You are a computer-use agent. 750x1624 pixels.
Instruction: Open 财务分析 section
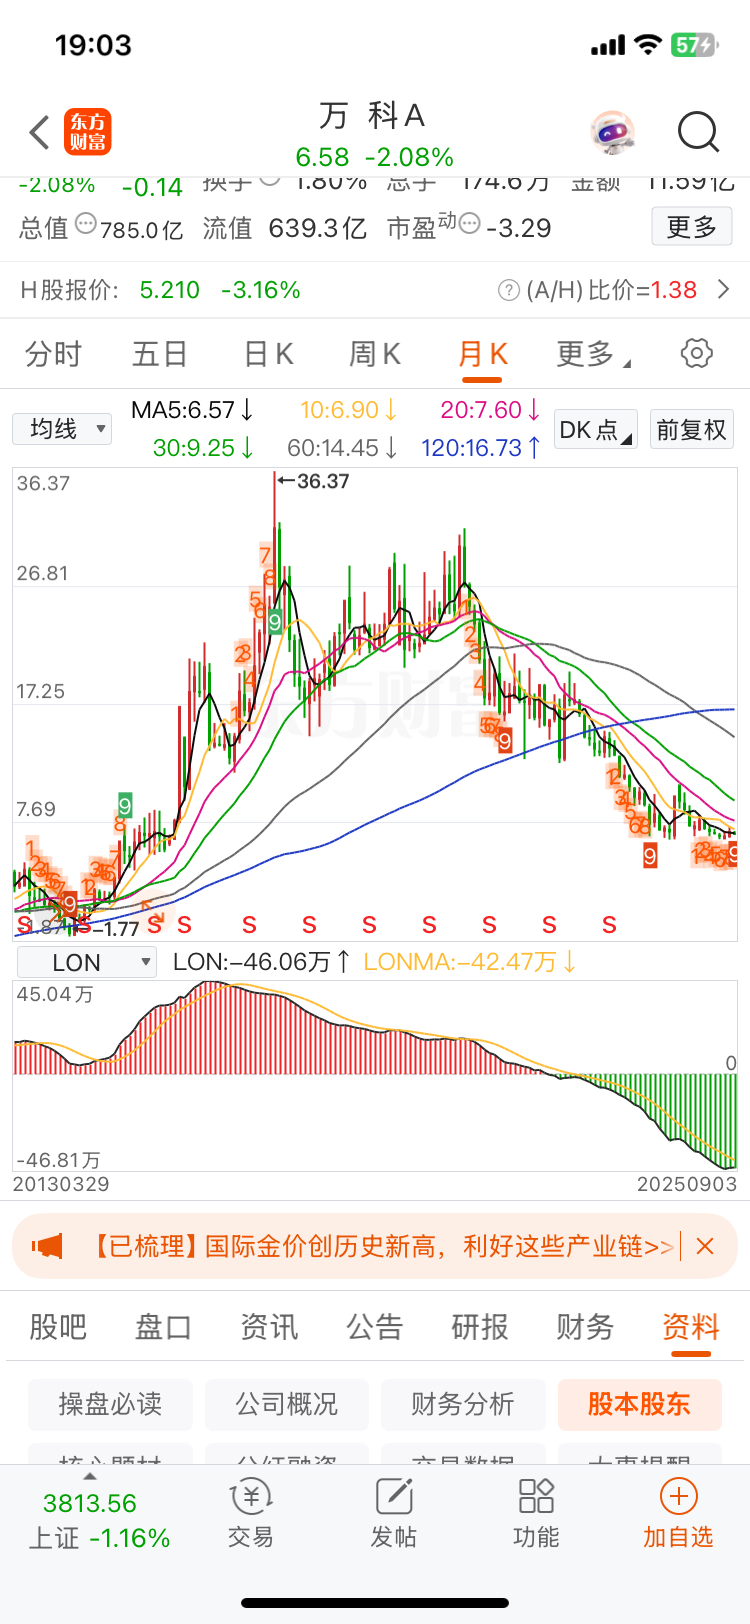tap(463, 1404)
